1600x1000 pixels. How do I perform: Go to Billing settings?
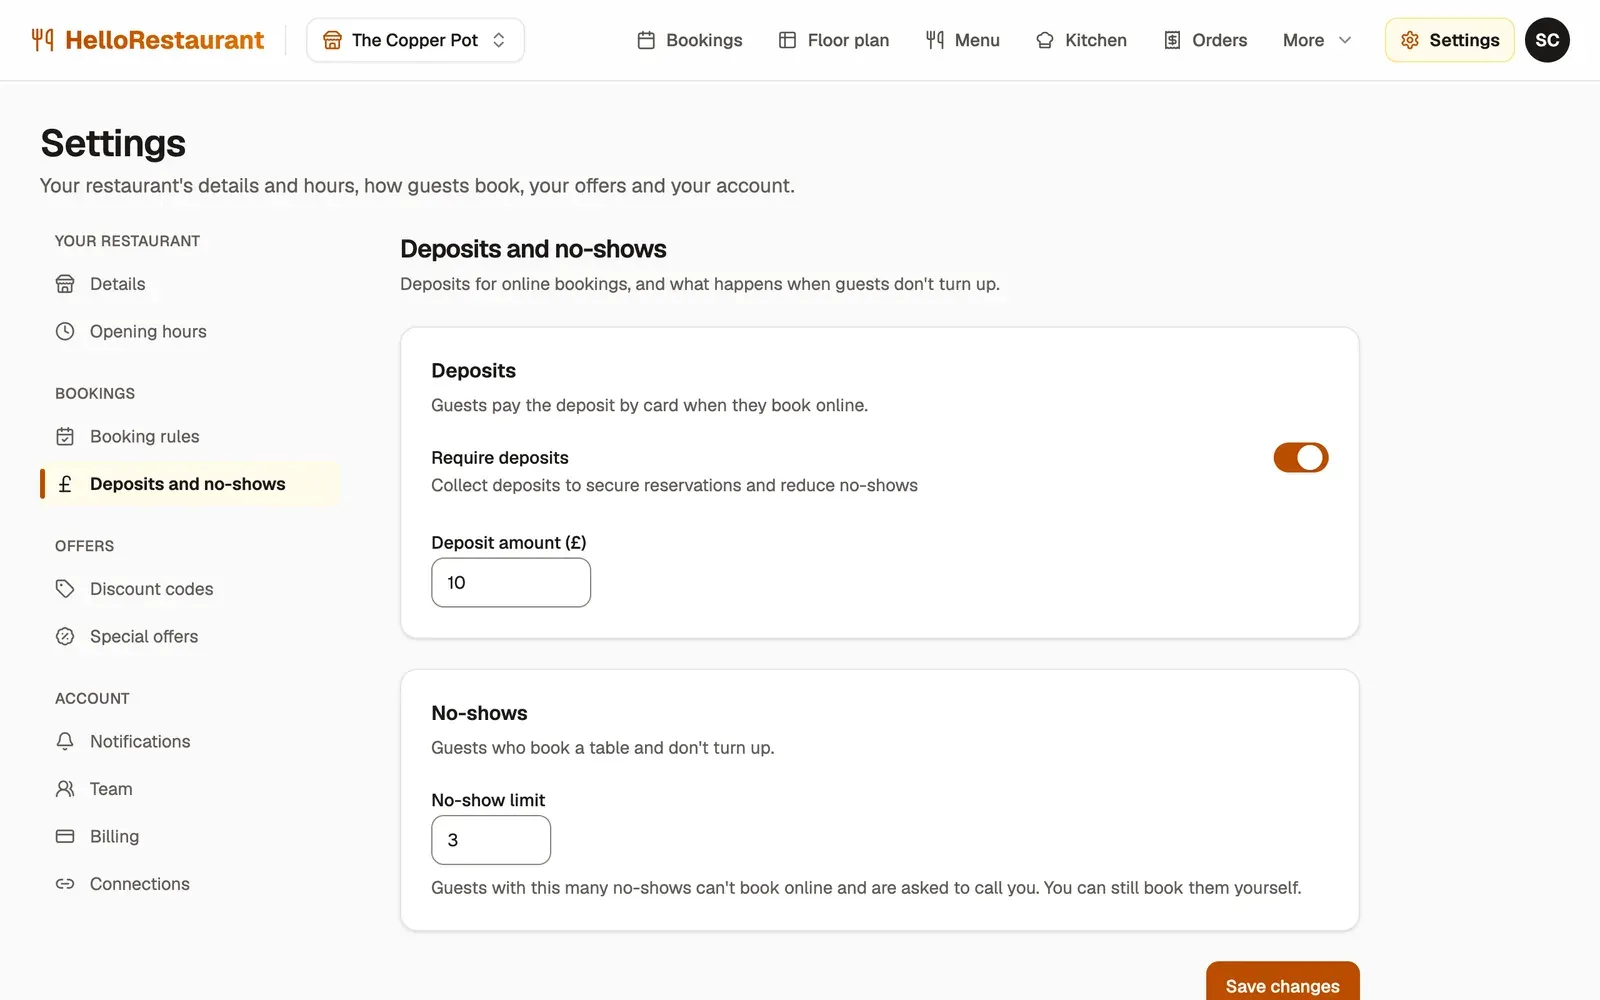tap(190, 836)
